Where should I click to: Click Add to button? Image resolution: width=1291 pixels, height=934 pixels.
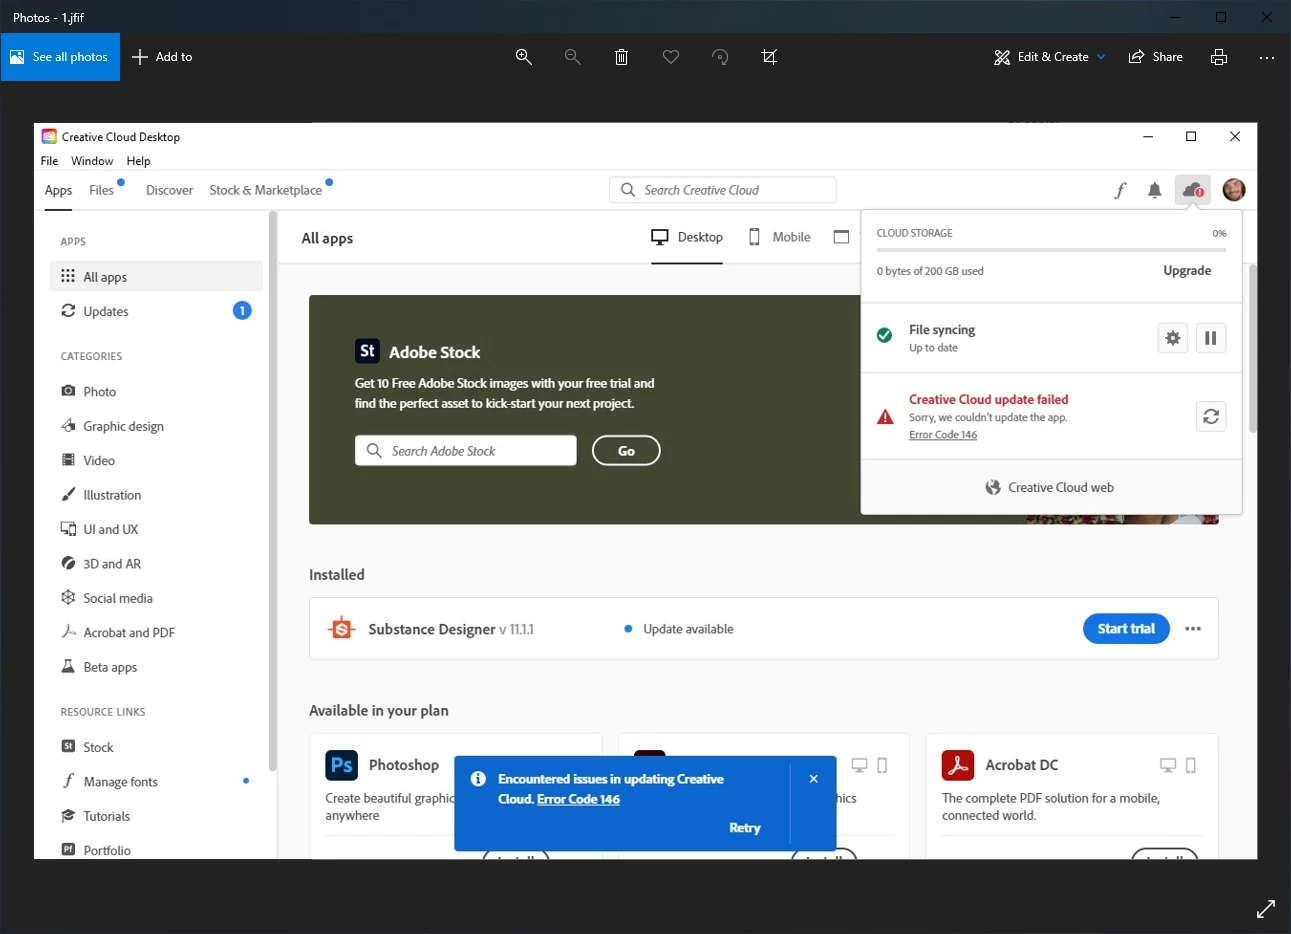coord(163,57)
